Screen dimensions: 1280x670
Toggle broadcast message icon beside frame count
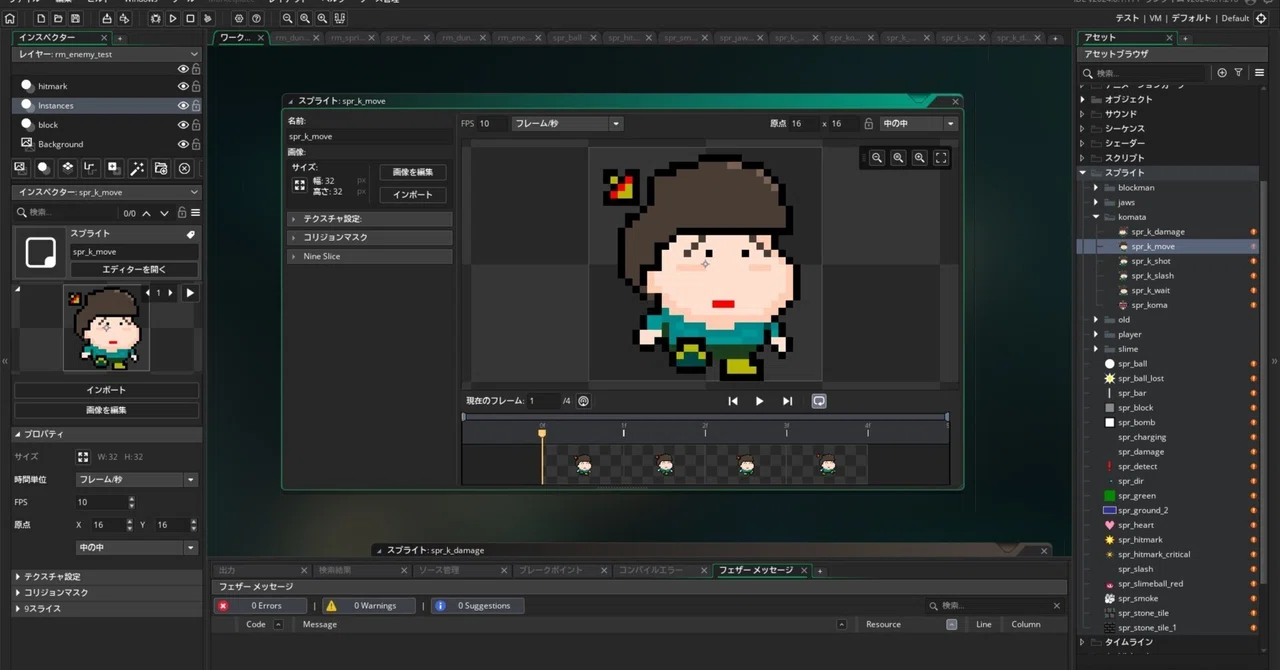coord(584,401)
